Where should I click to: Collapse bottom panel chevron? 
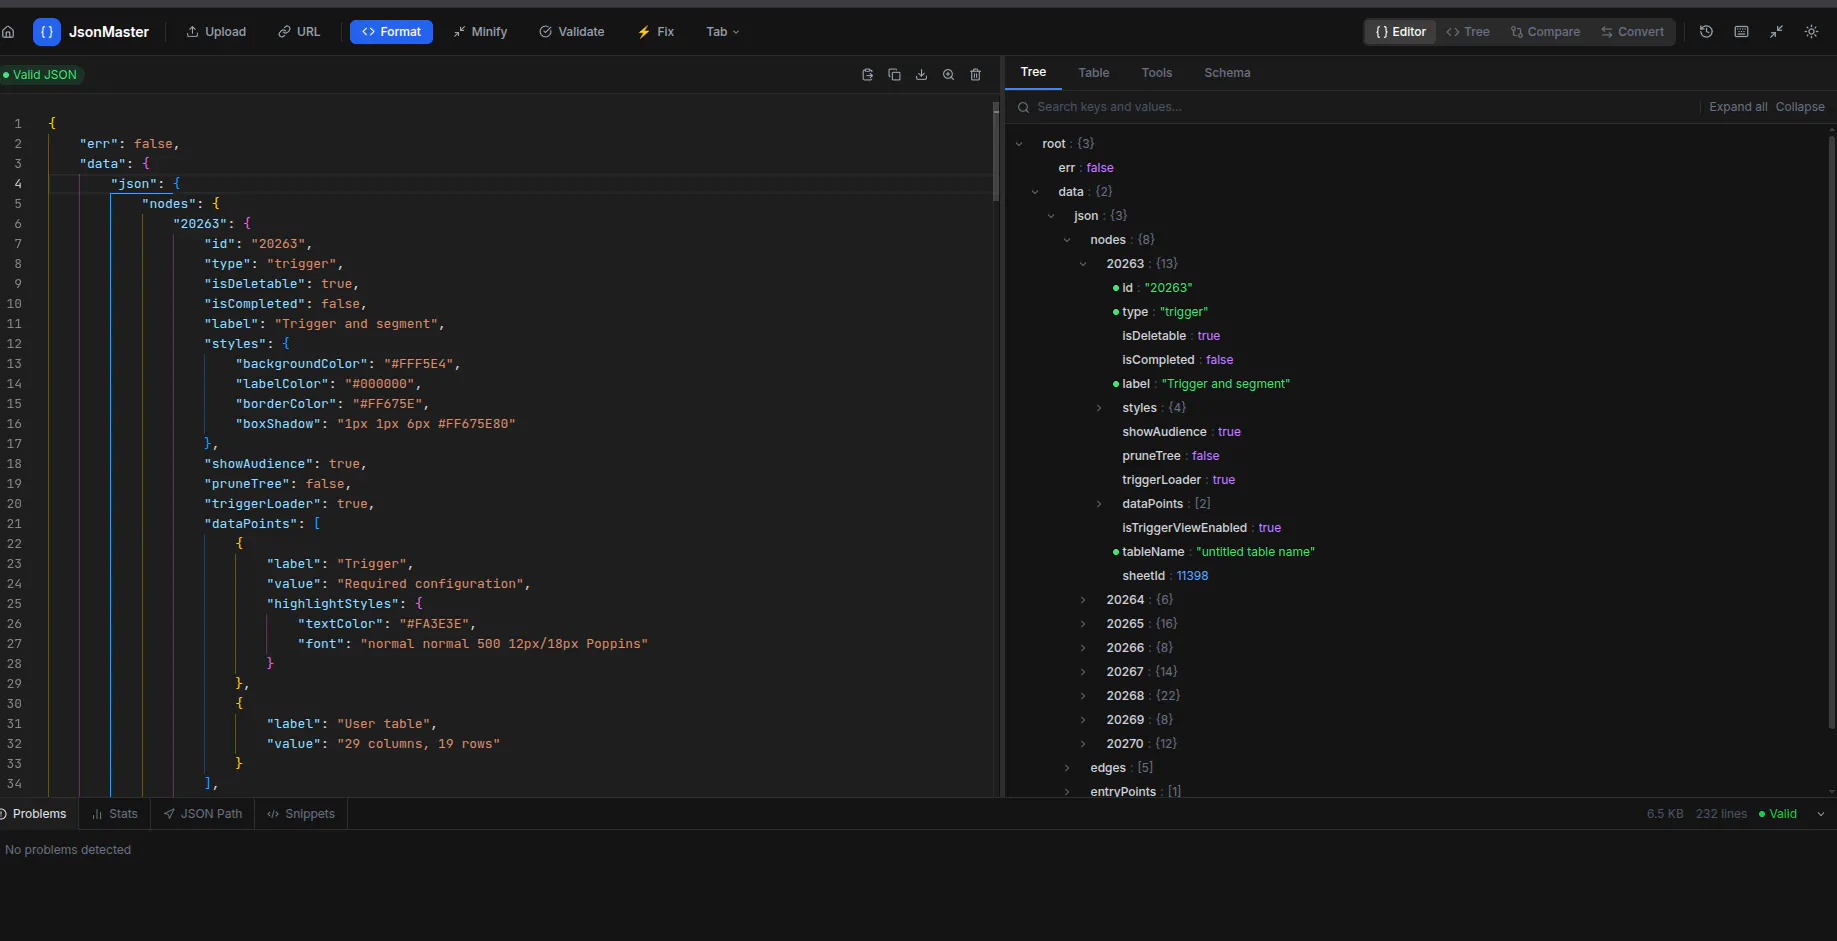(x=1820, y=814)
